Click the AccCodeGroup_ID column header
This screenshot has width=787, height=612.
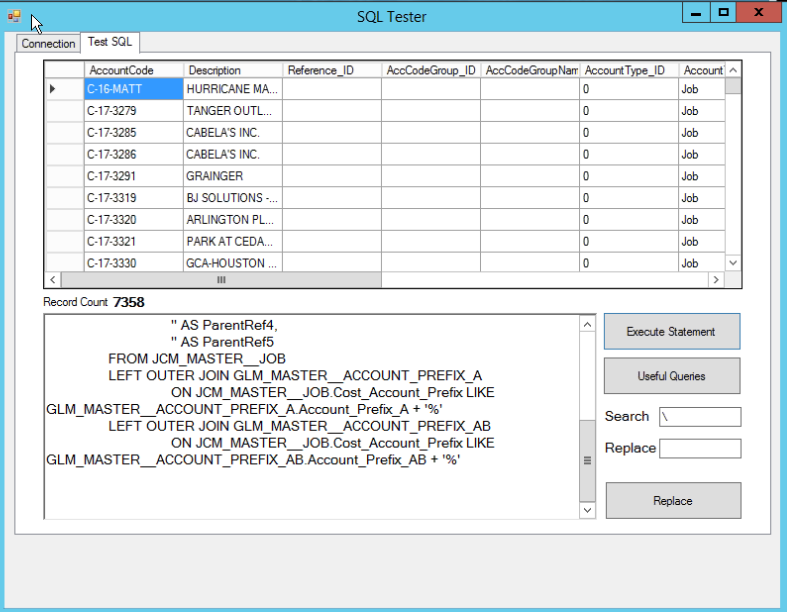[431, 70]
